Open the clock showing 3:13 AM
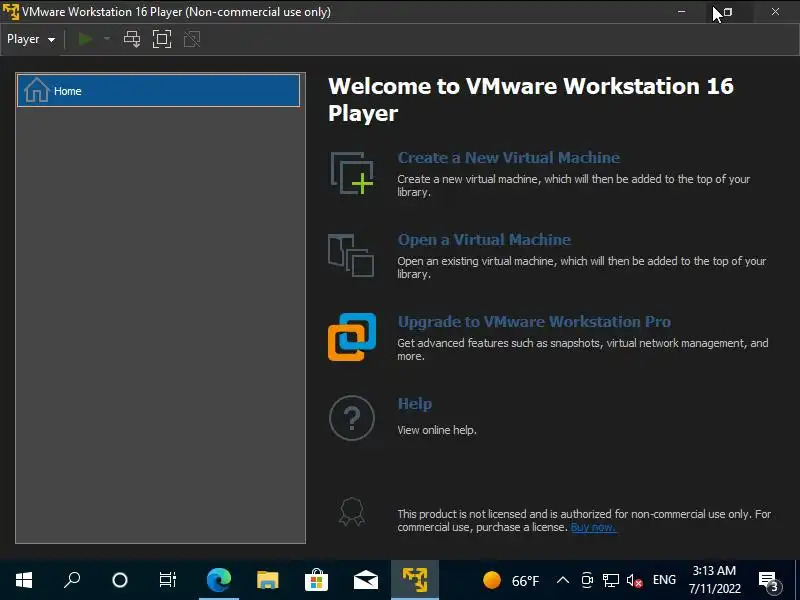 coord(714,580)
